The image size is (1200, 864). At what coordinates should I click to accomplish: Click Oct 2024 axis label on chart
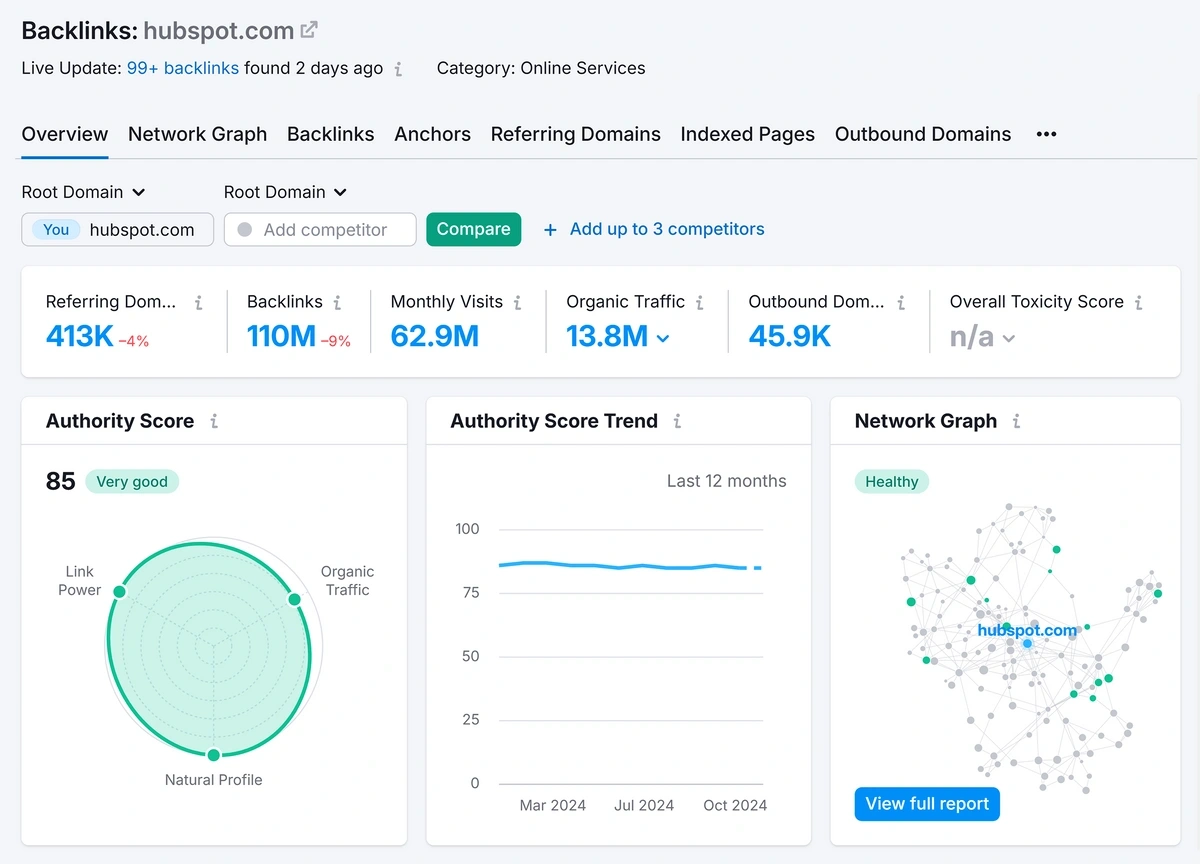click(735, 805)
